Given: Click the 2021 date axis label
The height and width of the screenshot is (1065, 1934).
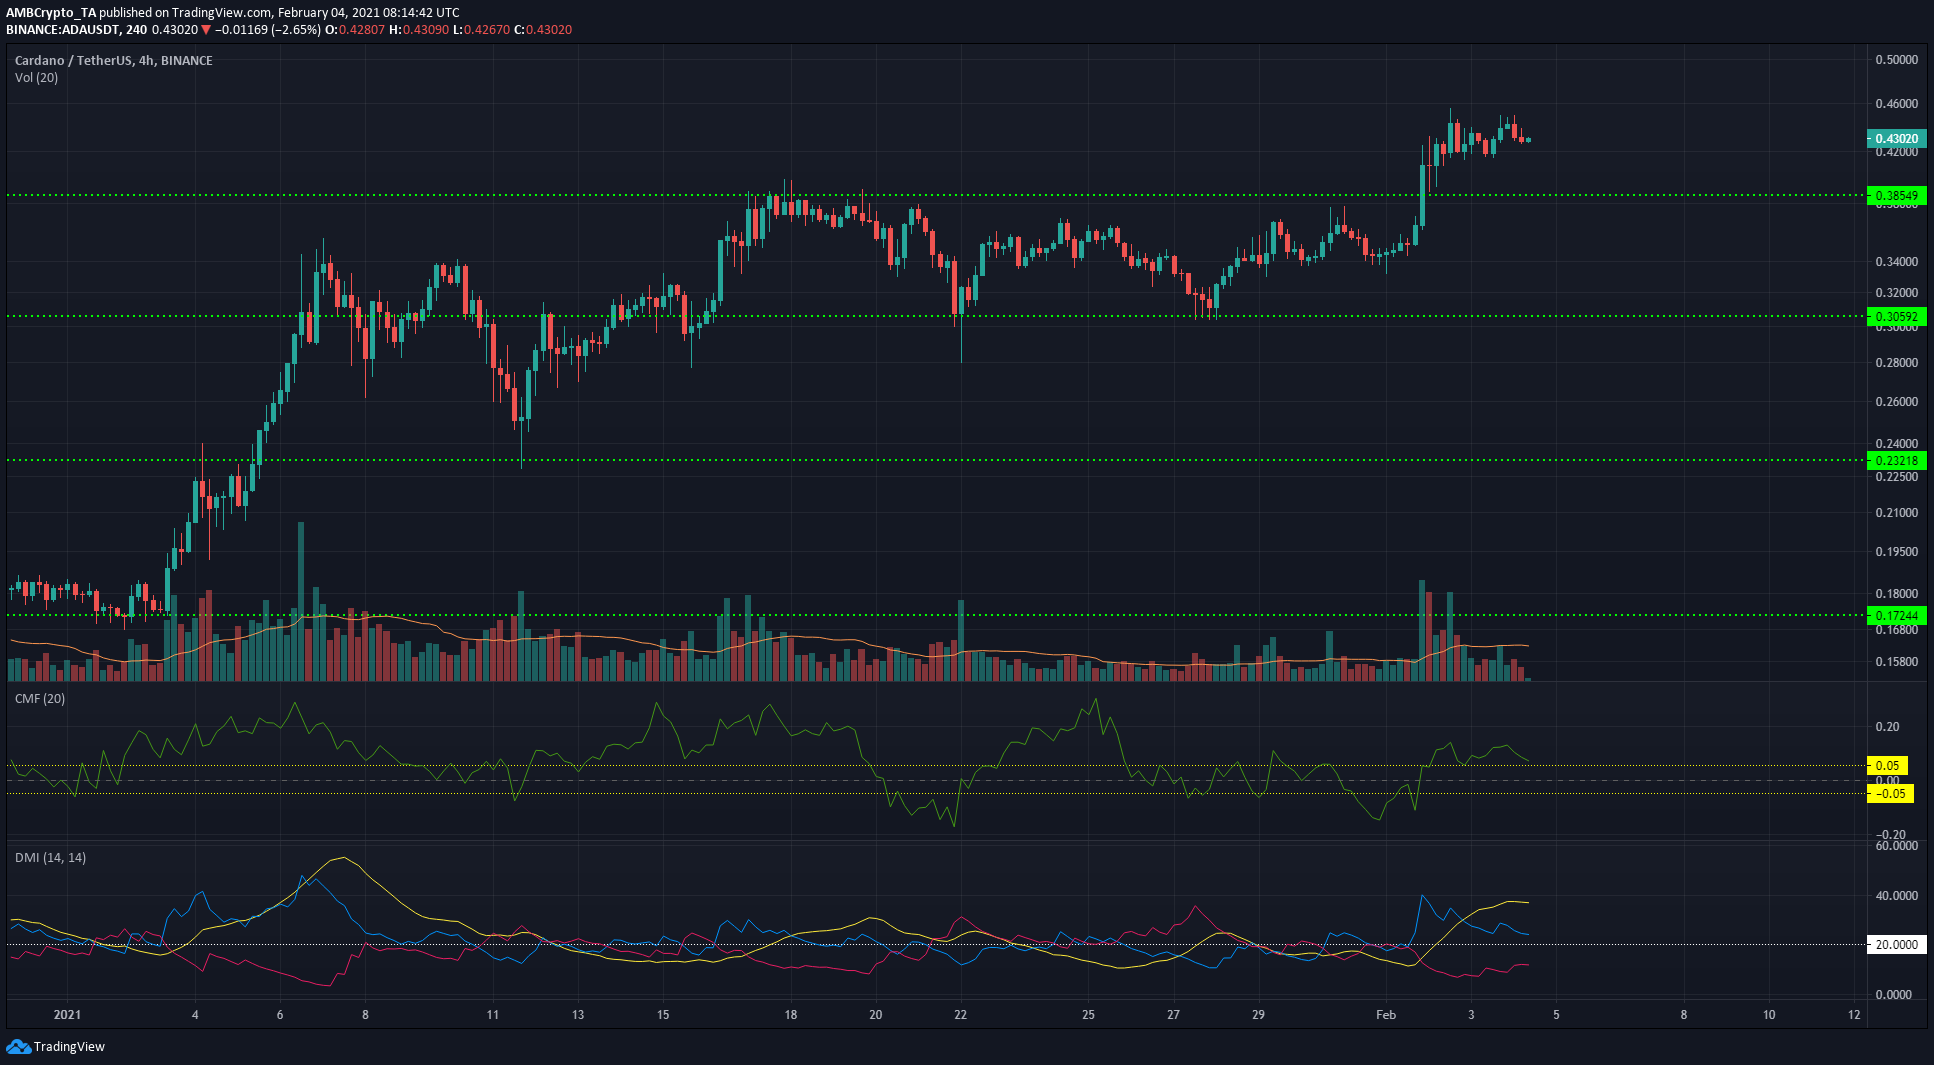Looking at the screenshot, I should point(67,1015).
